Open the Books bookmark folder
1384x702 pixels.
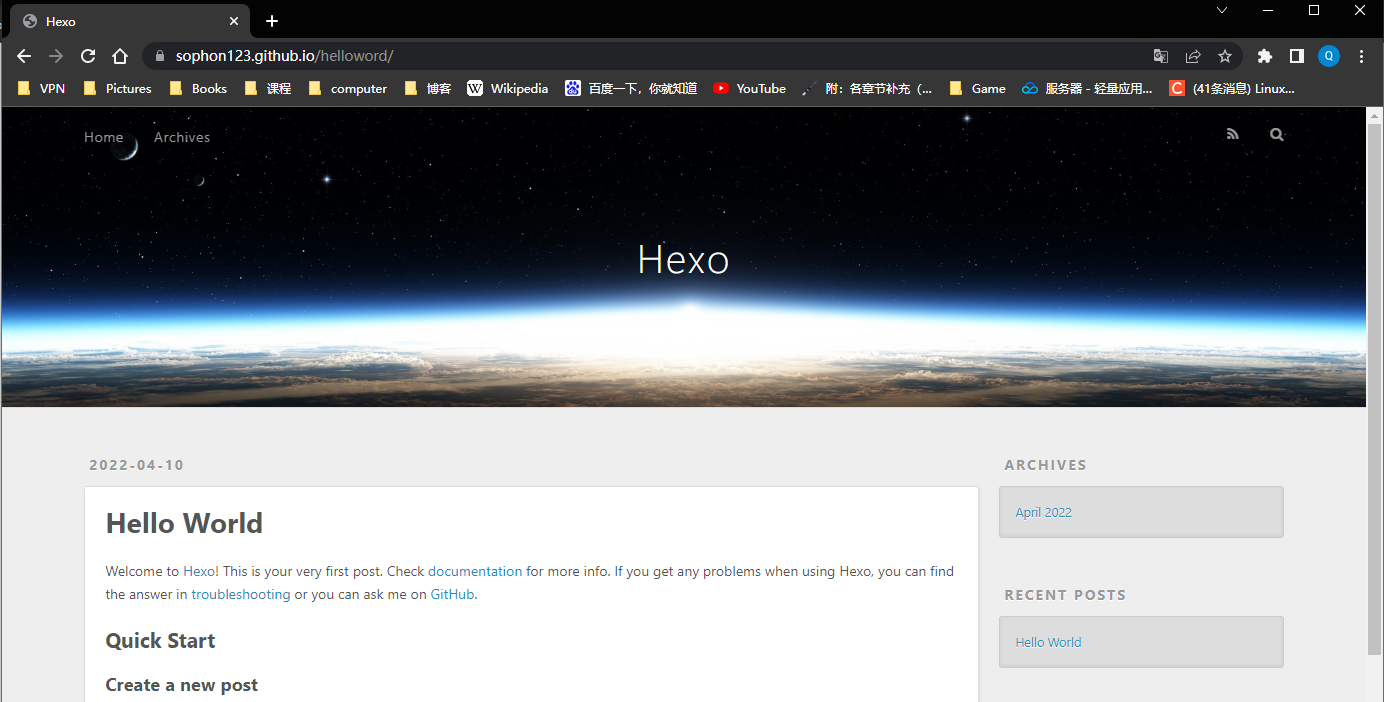[x=198, y=88]
